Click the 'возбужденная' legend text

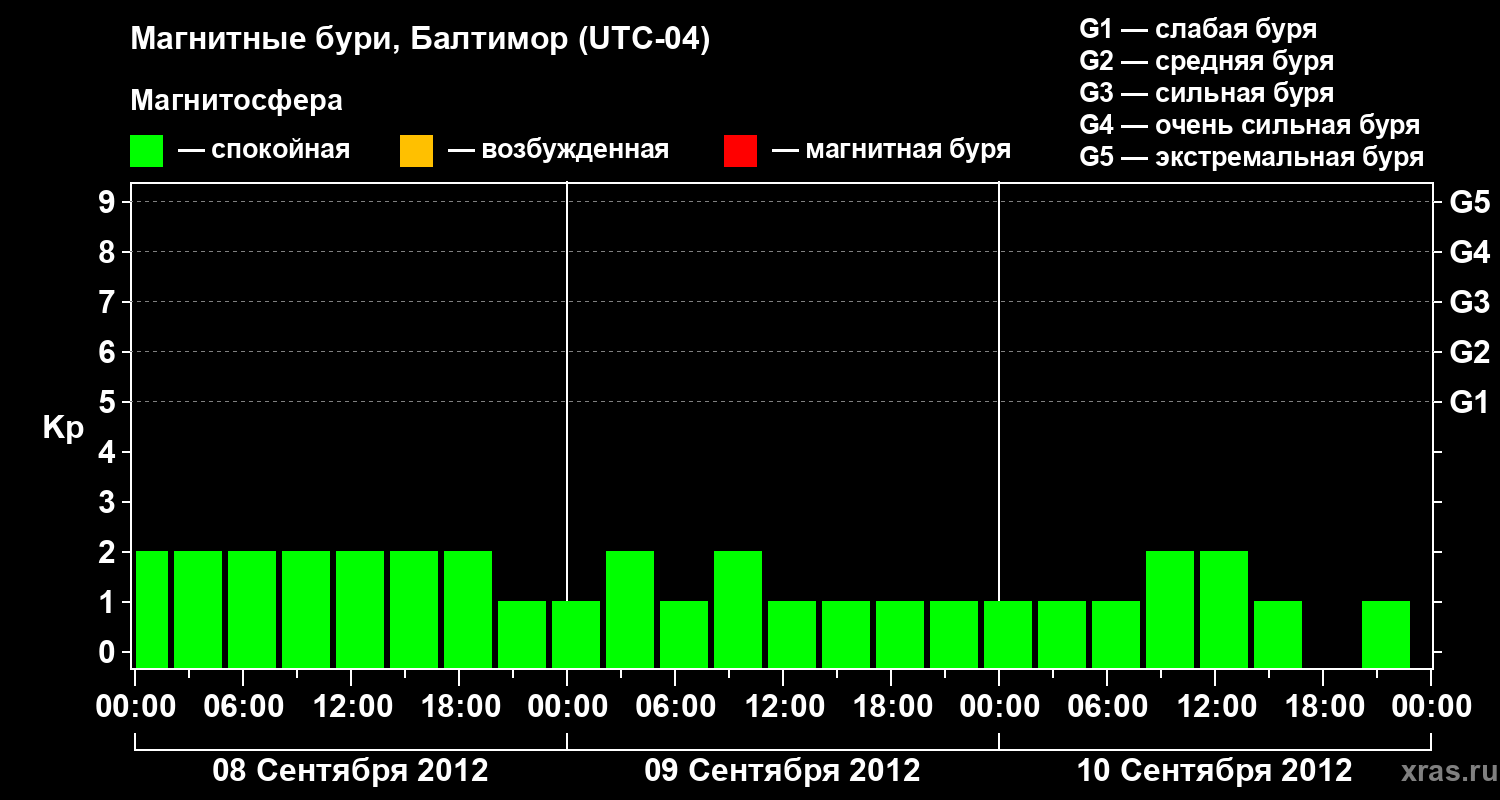pyautogui.click(x=575, y=151)
